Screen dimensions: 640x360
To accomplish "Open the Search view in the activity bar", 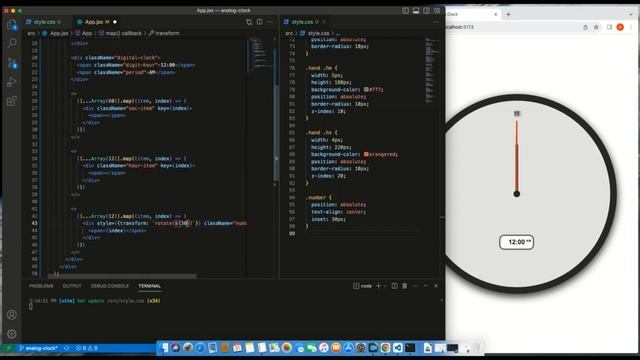I will [12, 43].
